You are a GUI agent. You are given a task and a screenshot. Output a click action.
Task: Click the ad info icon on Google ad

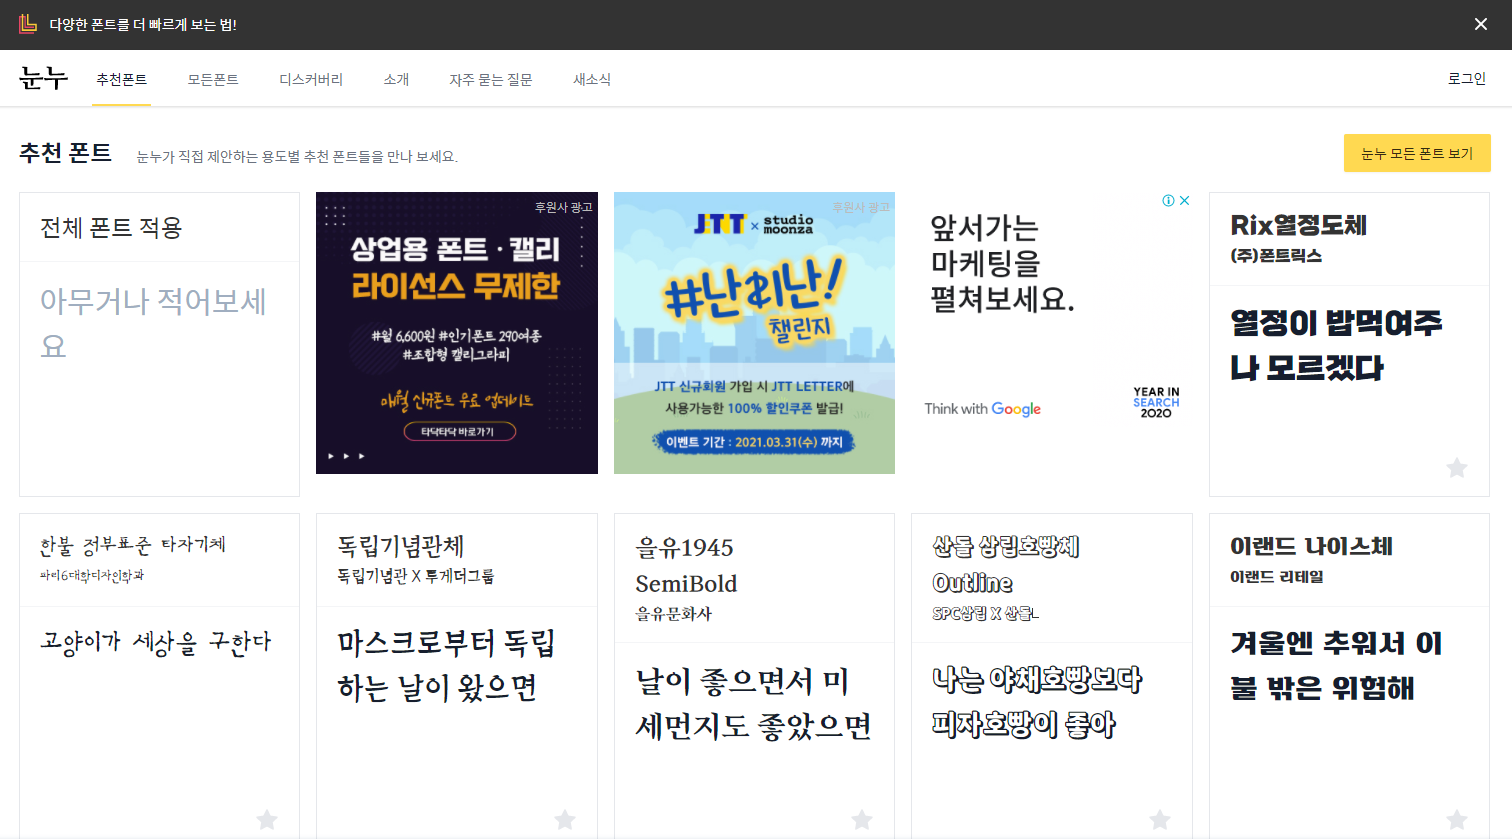(x=1168, y=200)
